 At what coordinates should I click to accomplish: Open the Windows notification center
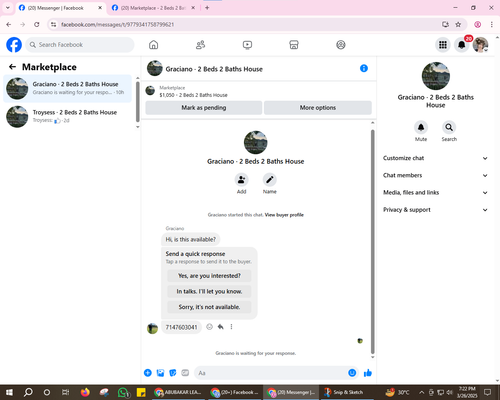(488, 392)
